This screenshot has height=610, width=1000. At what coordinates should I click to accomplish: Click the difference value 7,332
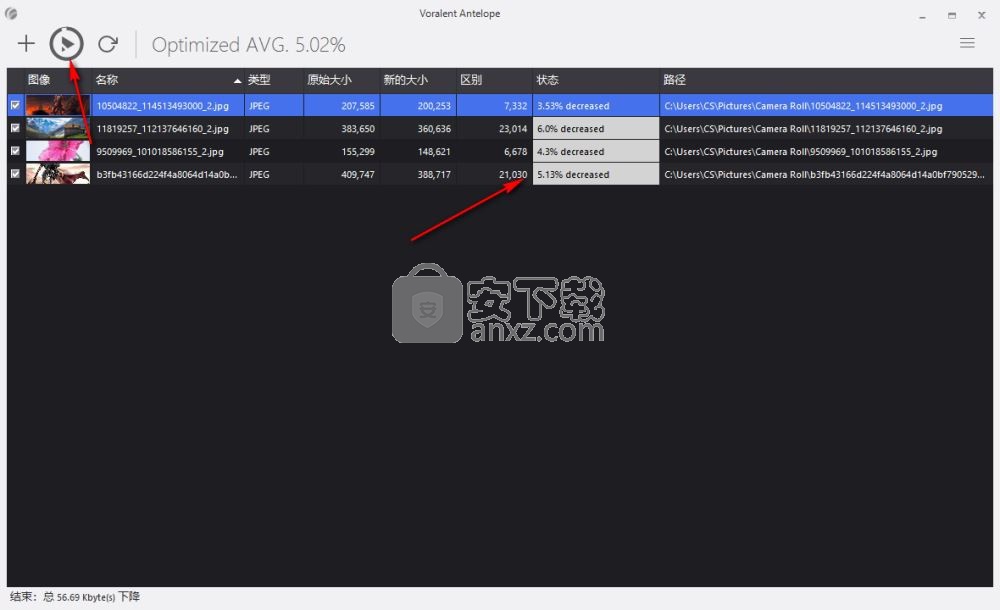point(515,106)
